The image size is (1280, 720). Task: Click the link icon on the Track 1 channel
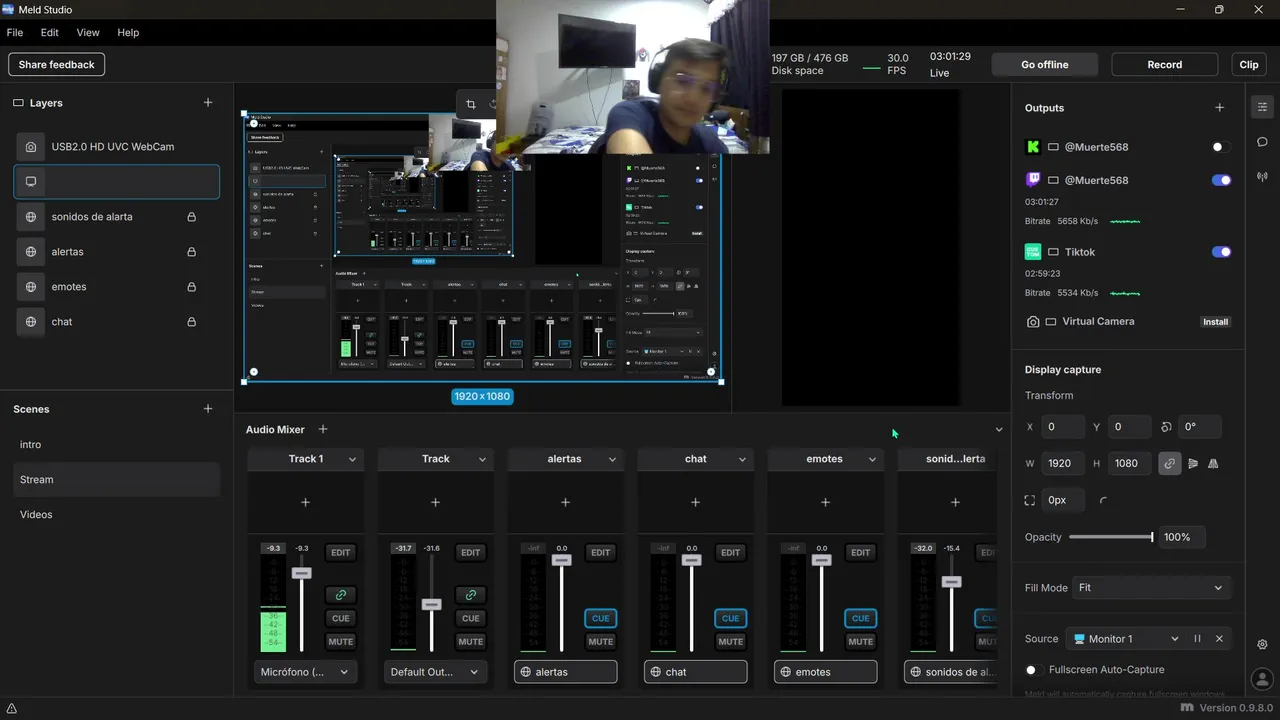tap(341, 595)
